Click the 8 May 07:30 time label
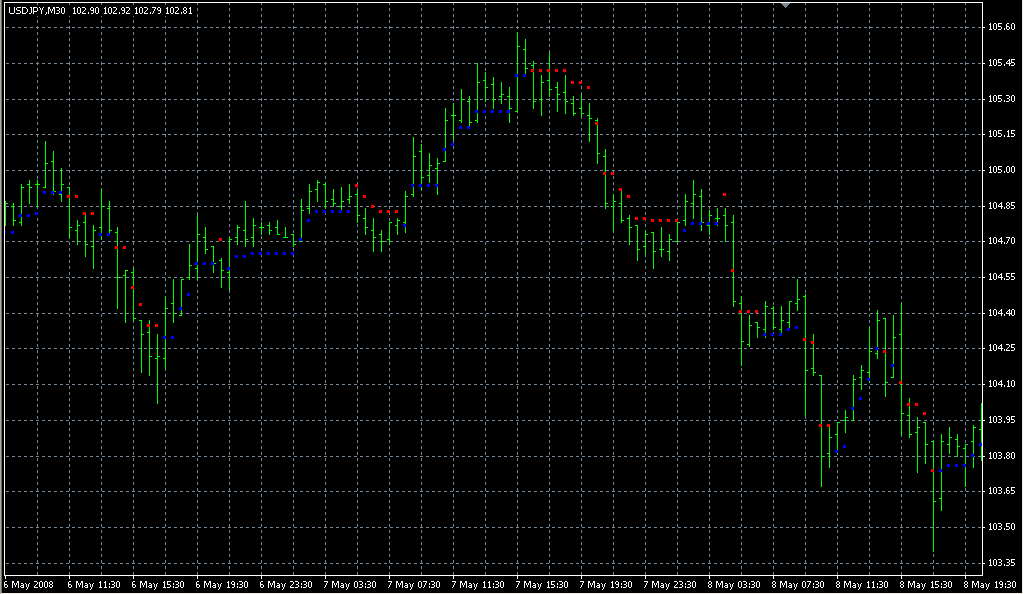 (798, 584)
